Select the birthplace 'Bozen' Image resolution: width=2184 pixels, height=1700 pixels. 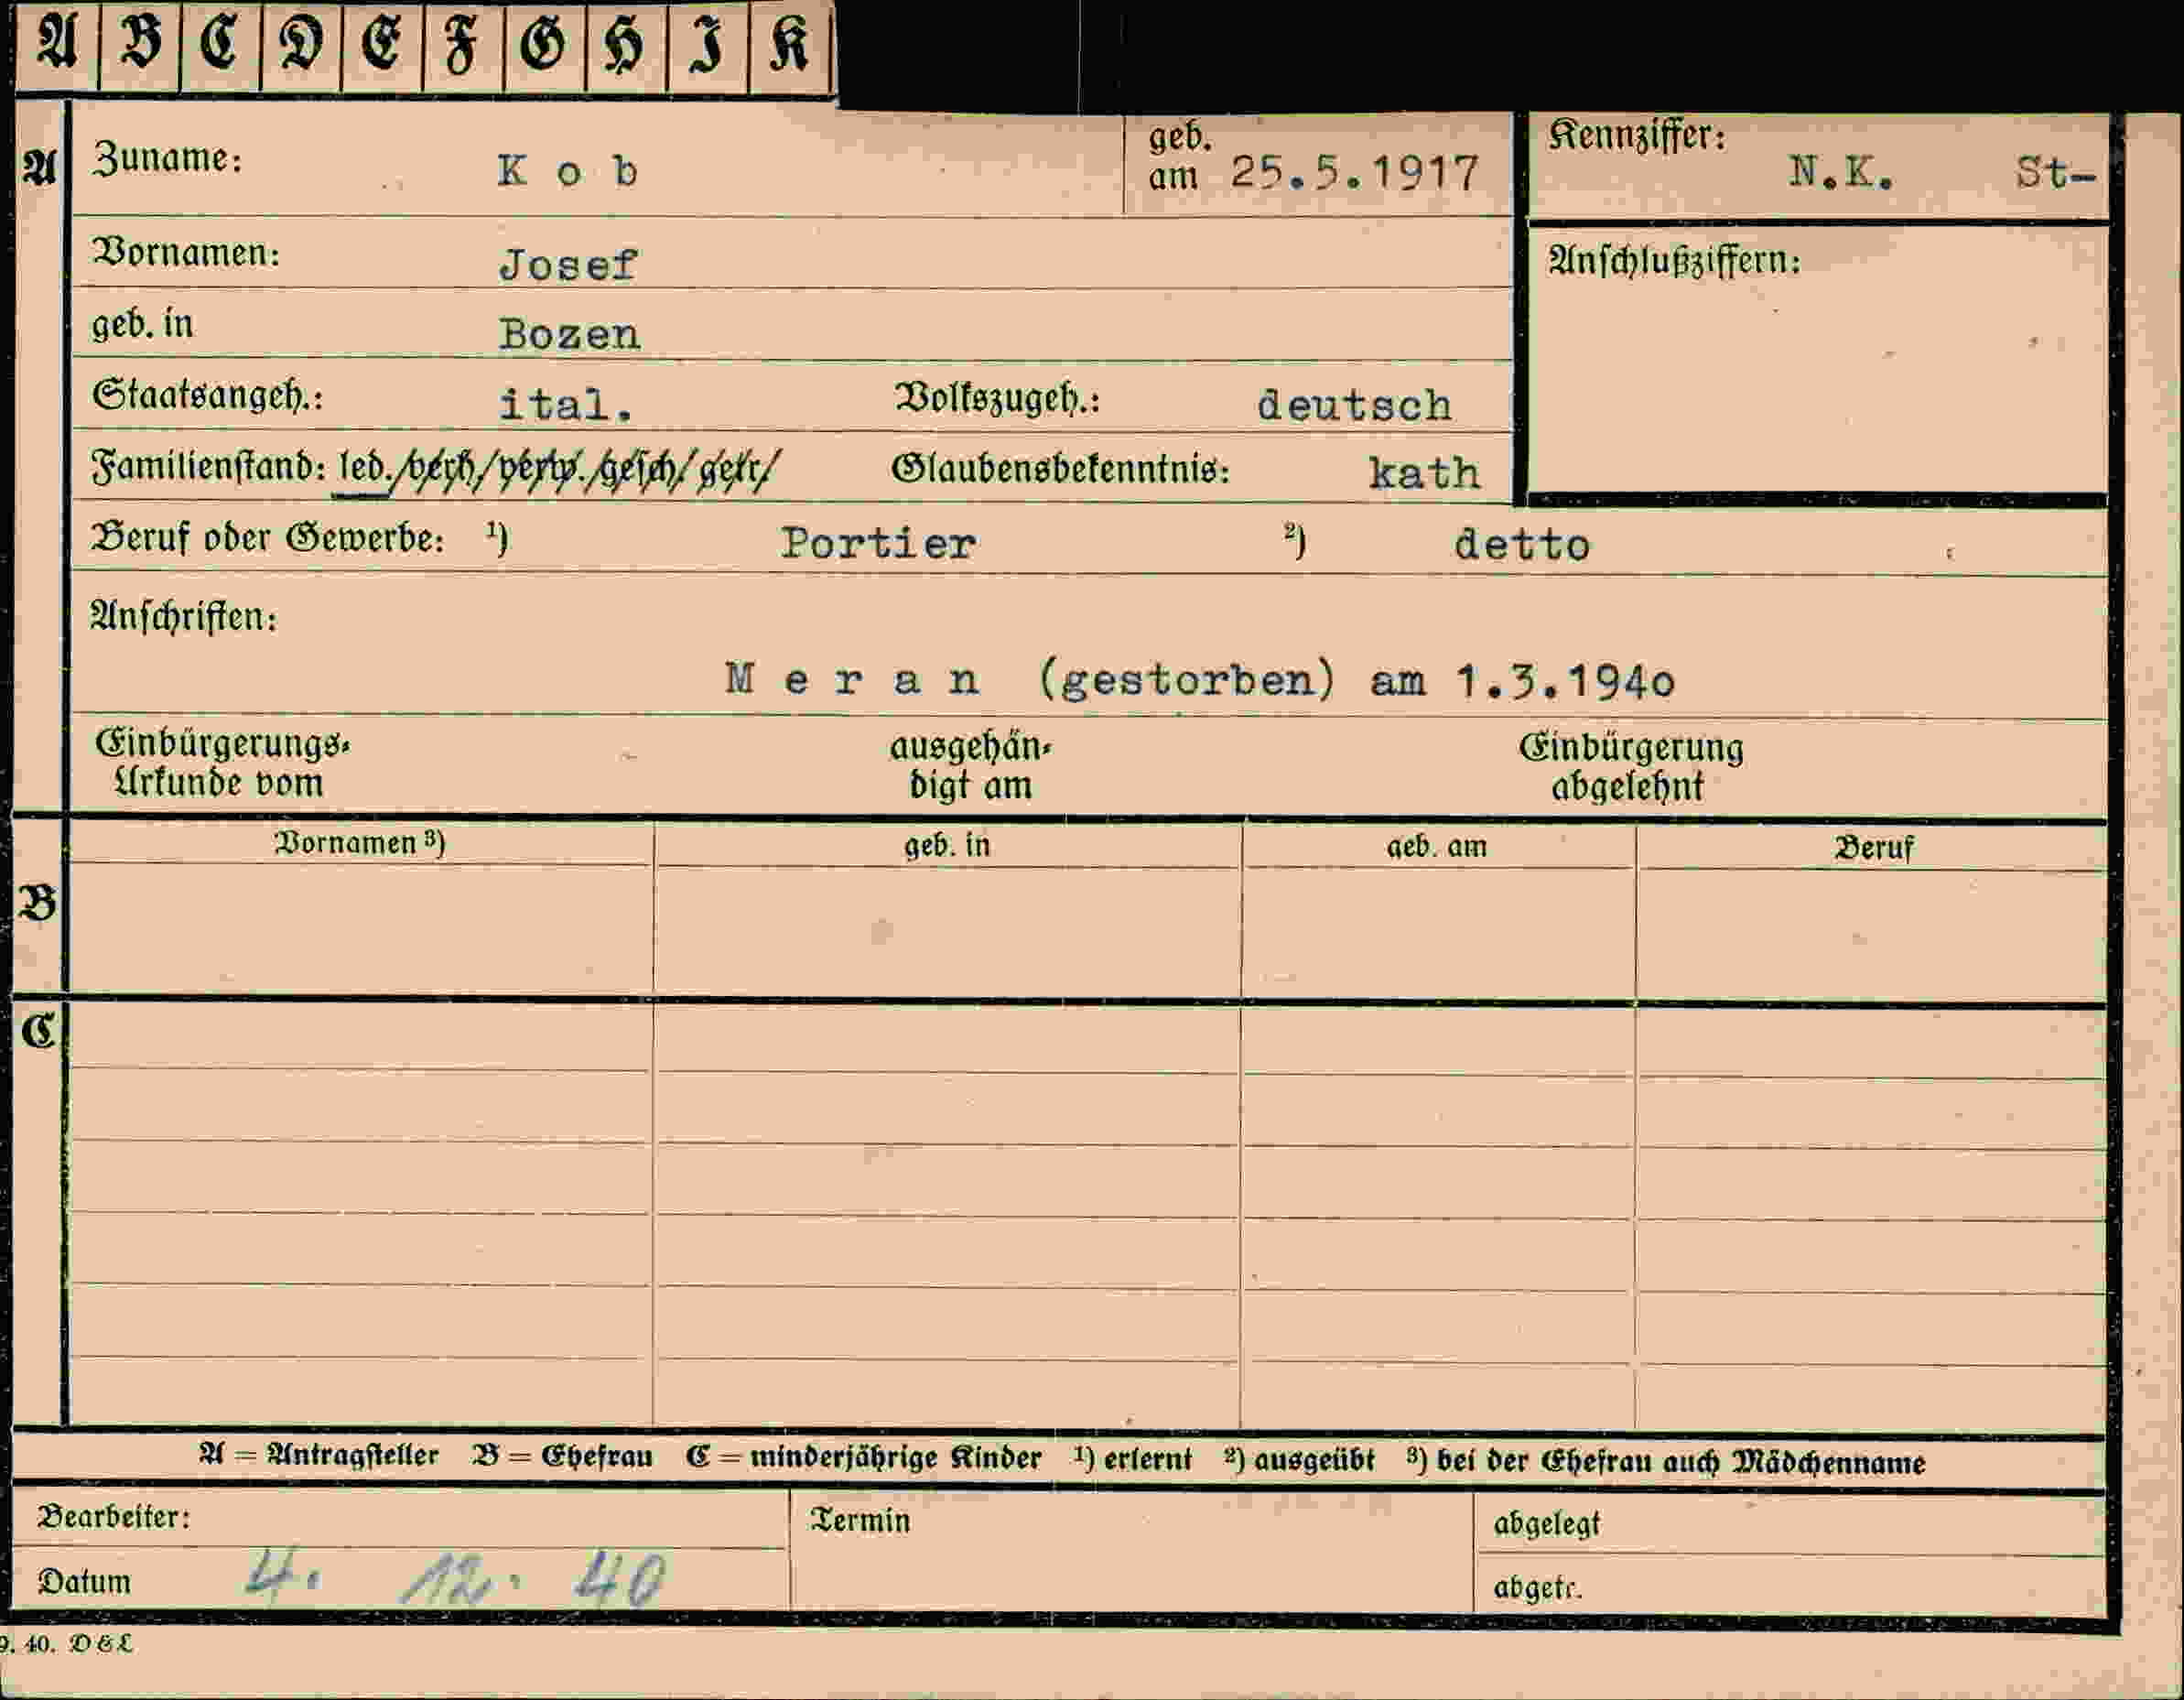569,334
